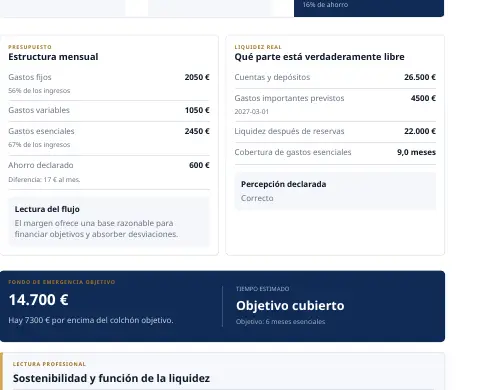
Task: Select the value '4500 €'
Action: tap(423, 98)
